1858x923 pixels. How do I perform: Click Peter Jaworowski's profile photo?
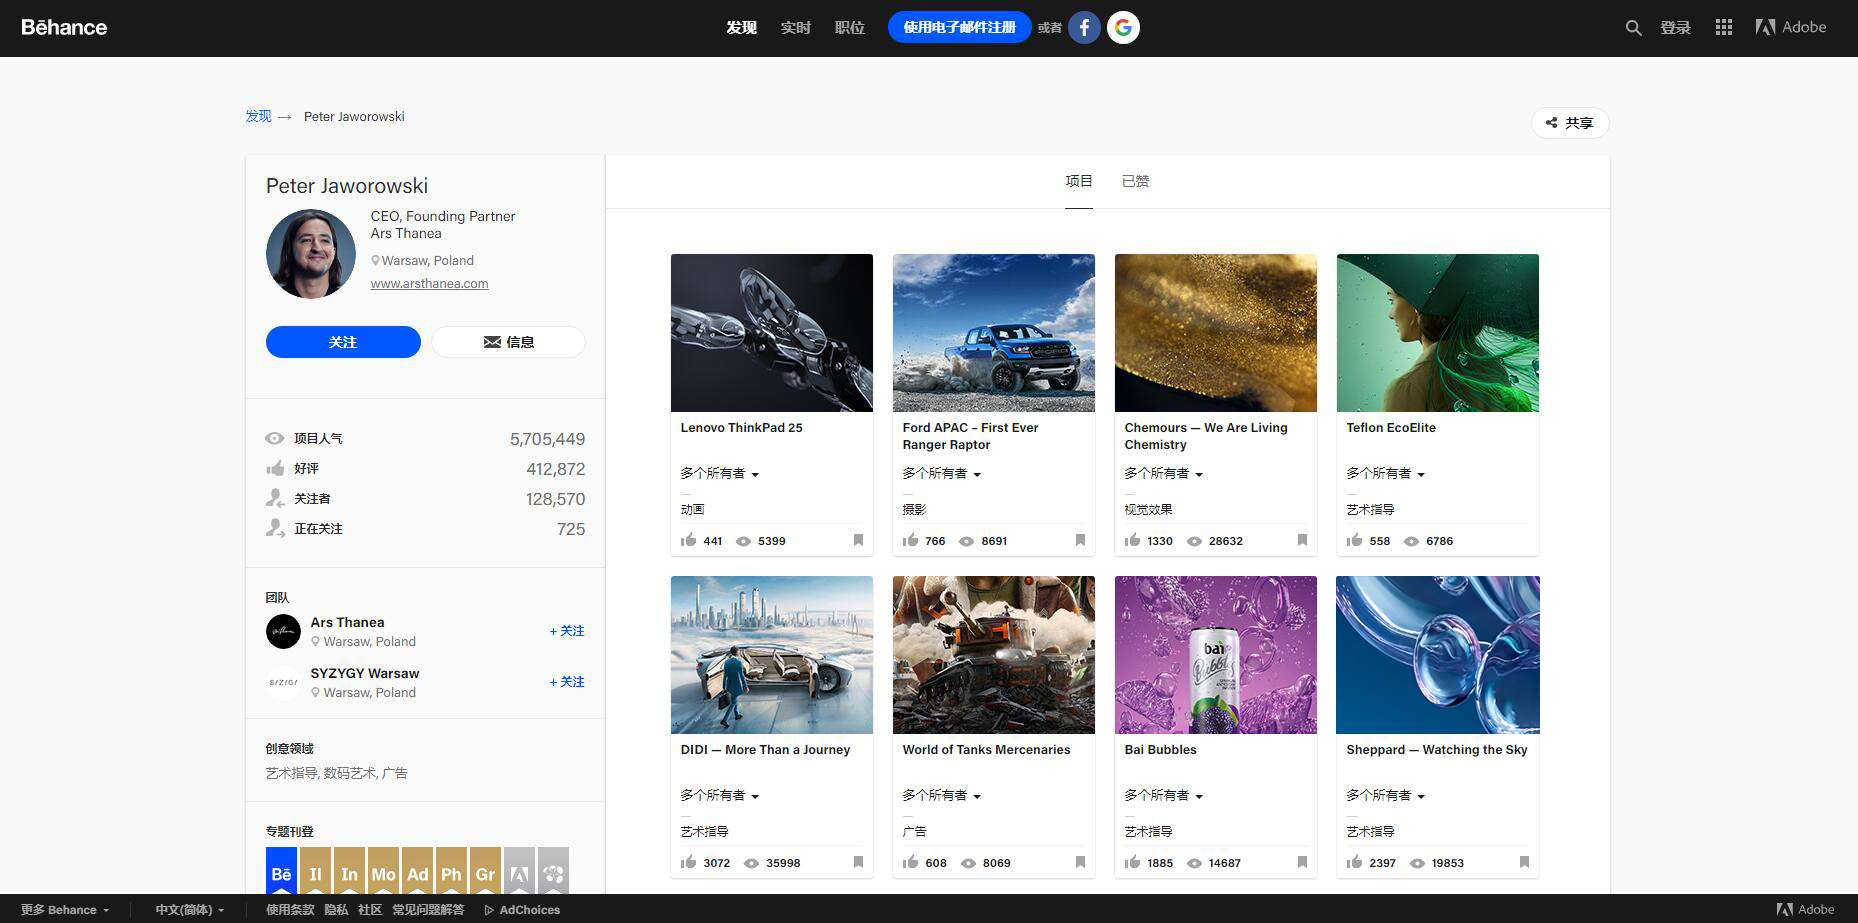pyautogui.click(x=311, y=254)
